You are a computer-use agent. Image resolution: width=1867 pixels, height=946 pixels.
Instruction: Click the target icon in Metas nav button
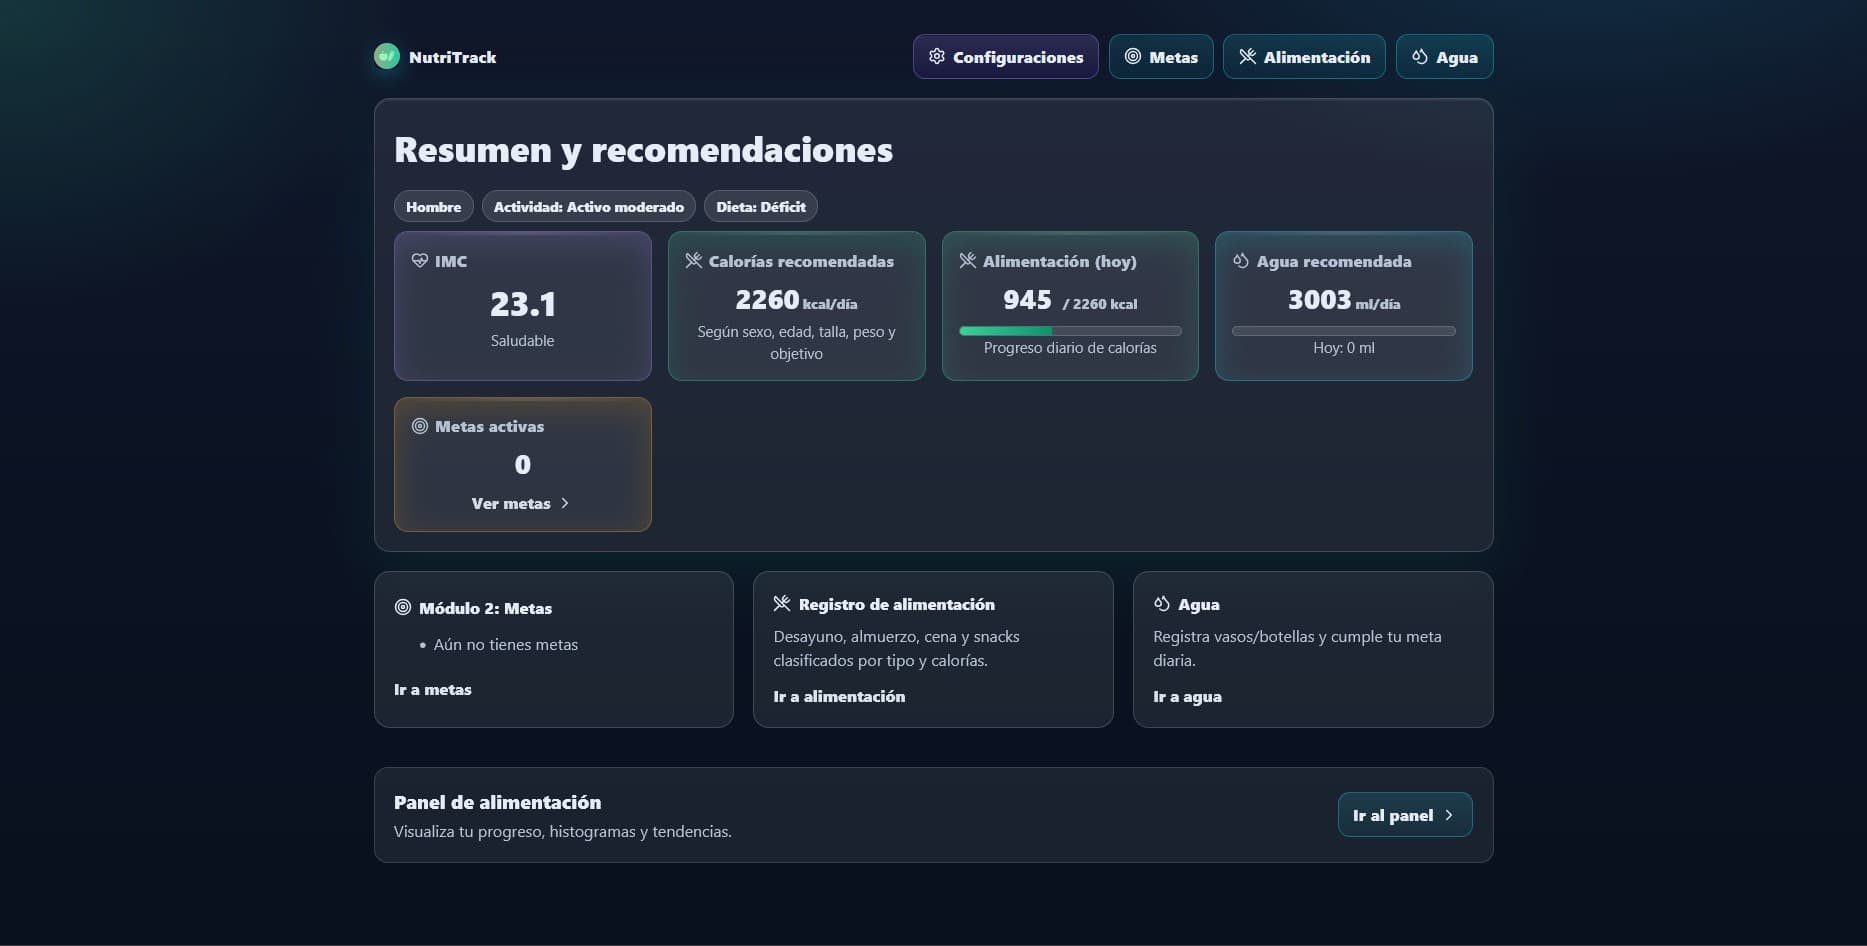[1132, 57]
